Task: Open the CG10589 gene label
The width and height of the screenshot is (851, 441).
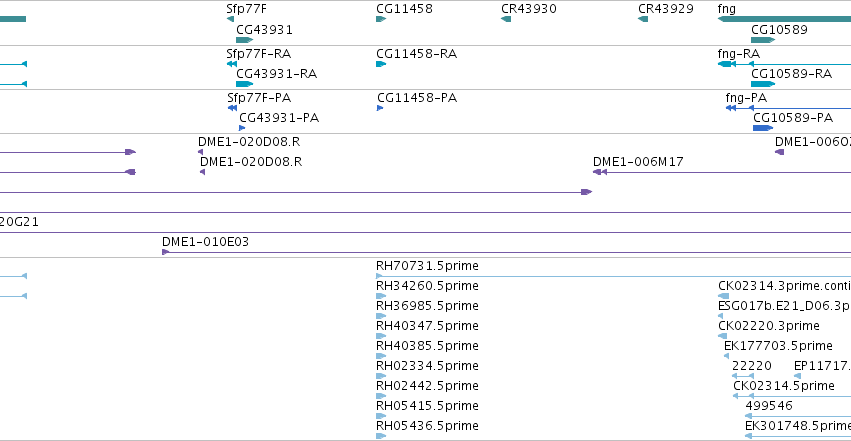Action: [779, 30]
